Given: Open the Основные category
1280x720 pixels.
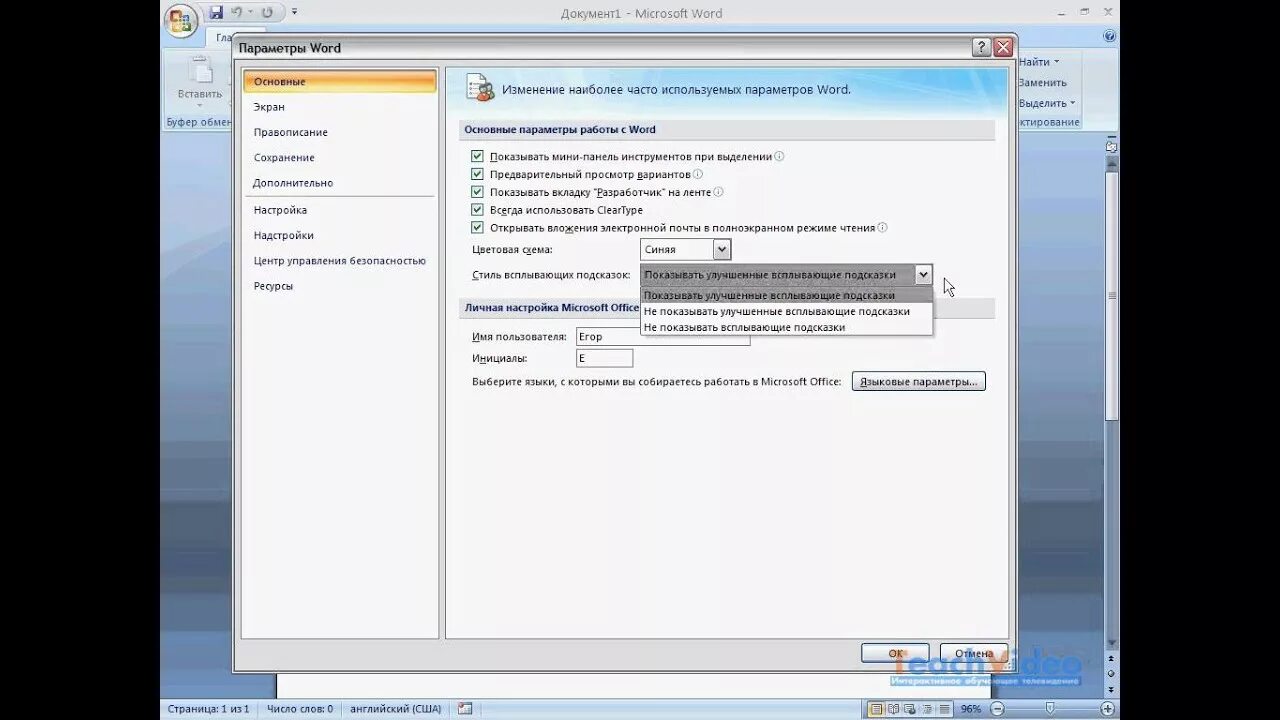Looking at the screenshot, I should click(x=340, y=82).
